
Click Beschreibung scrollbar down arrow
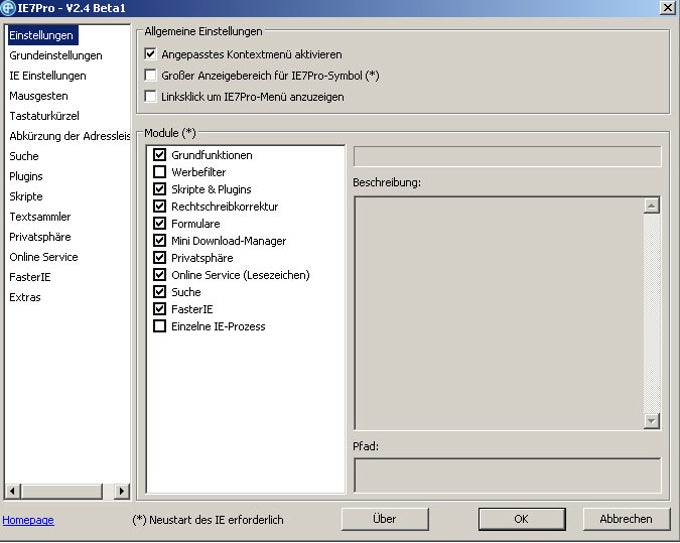coord(651,421)
